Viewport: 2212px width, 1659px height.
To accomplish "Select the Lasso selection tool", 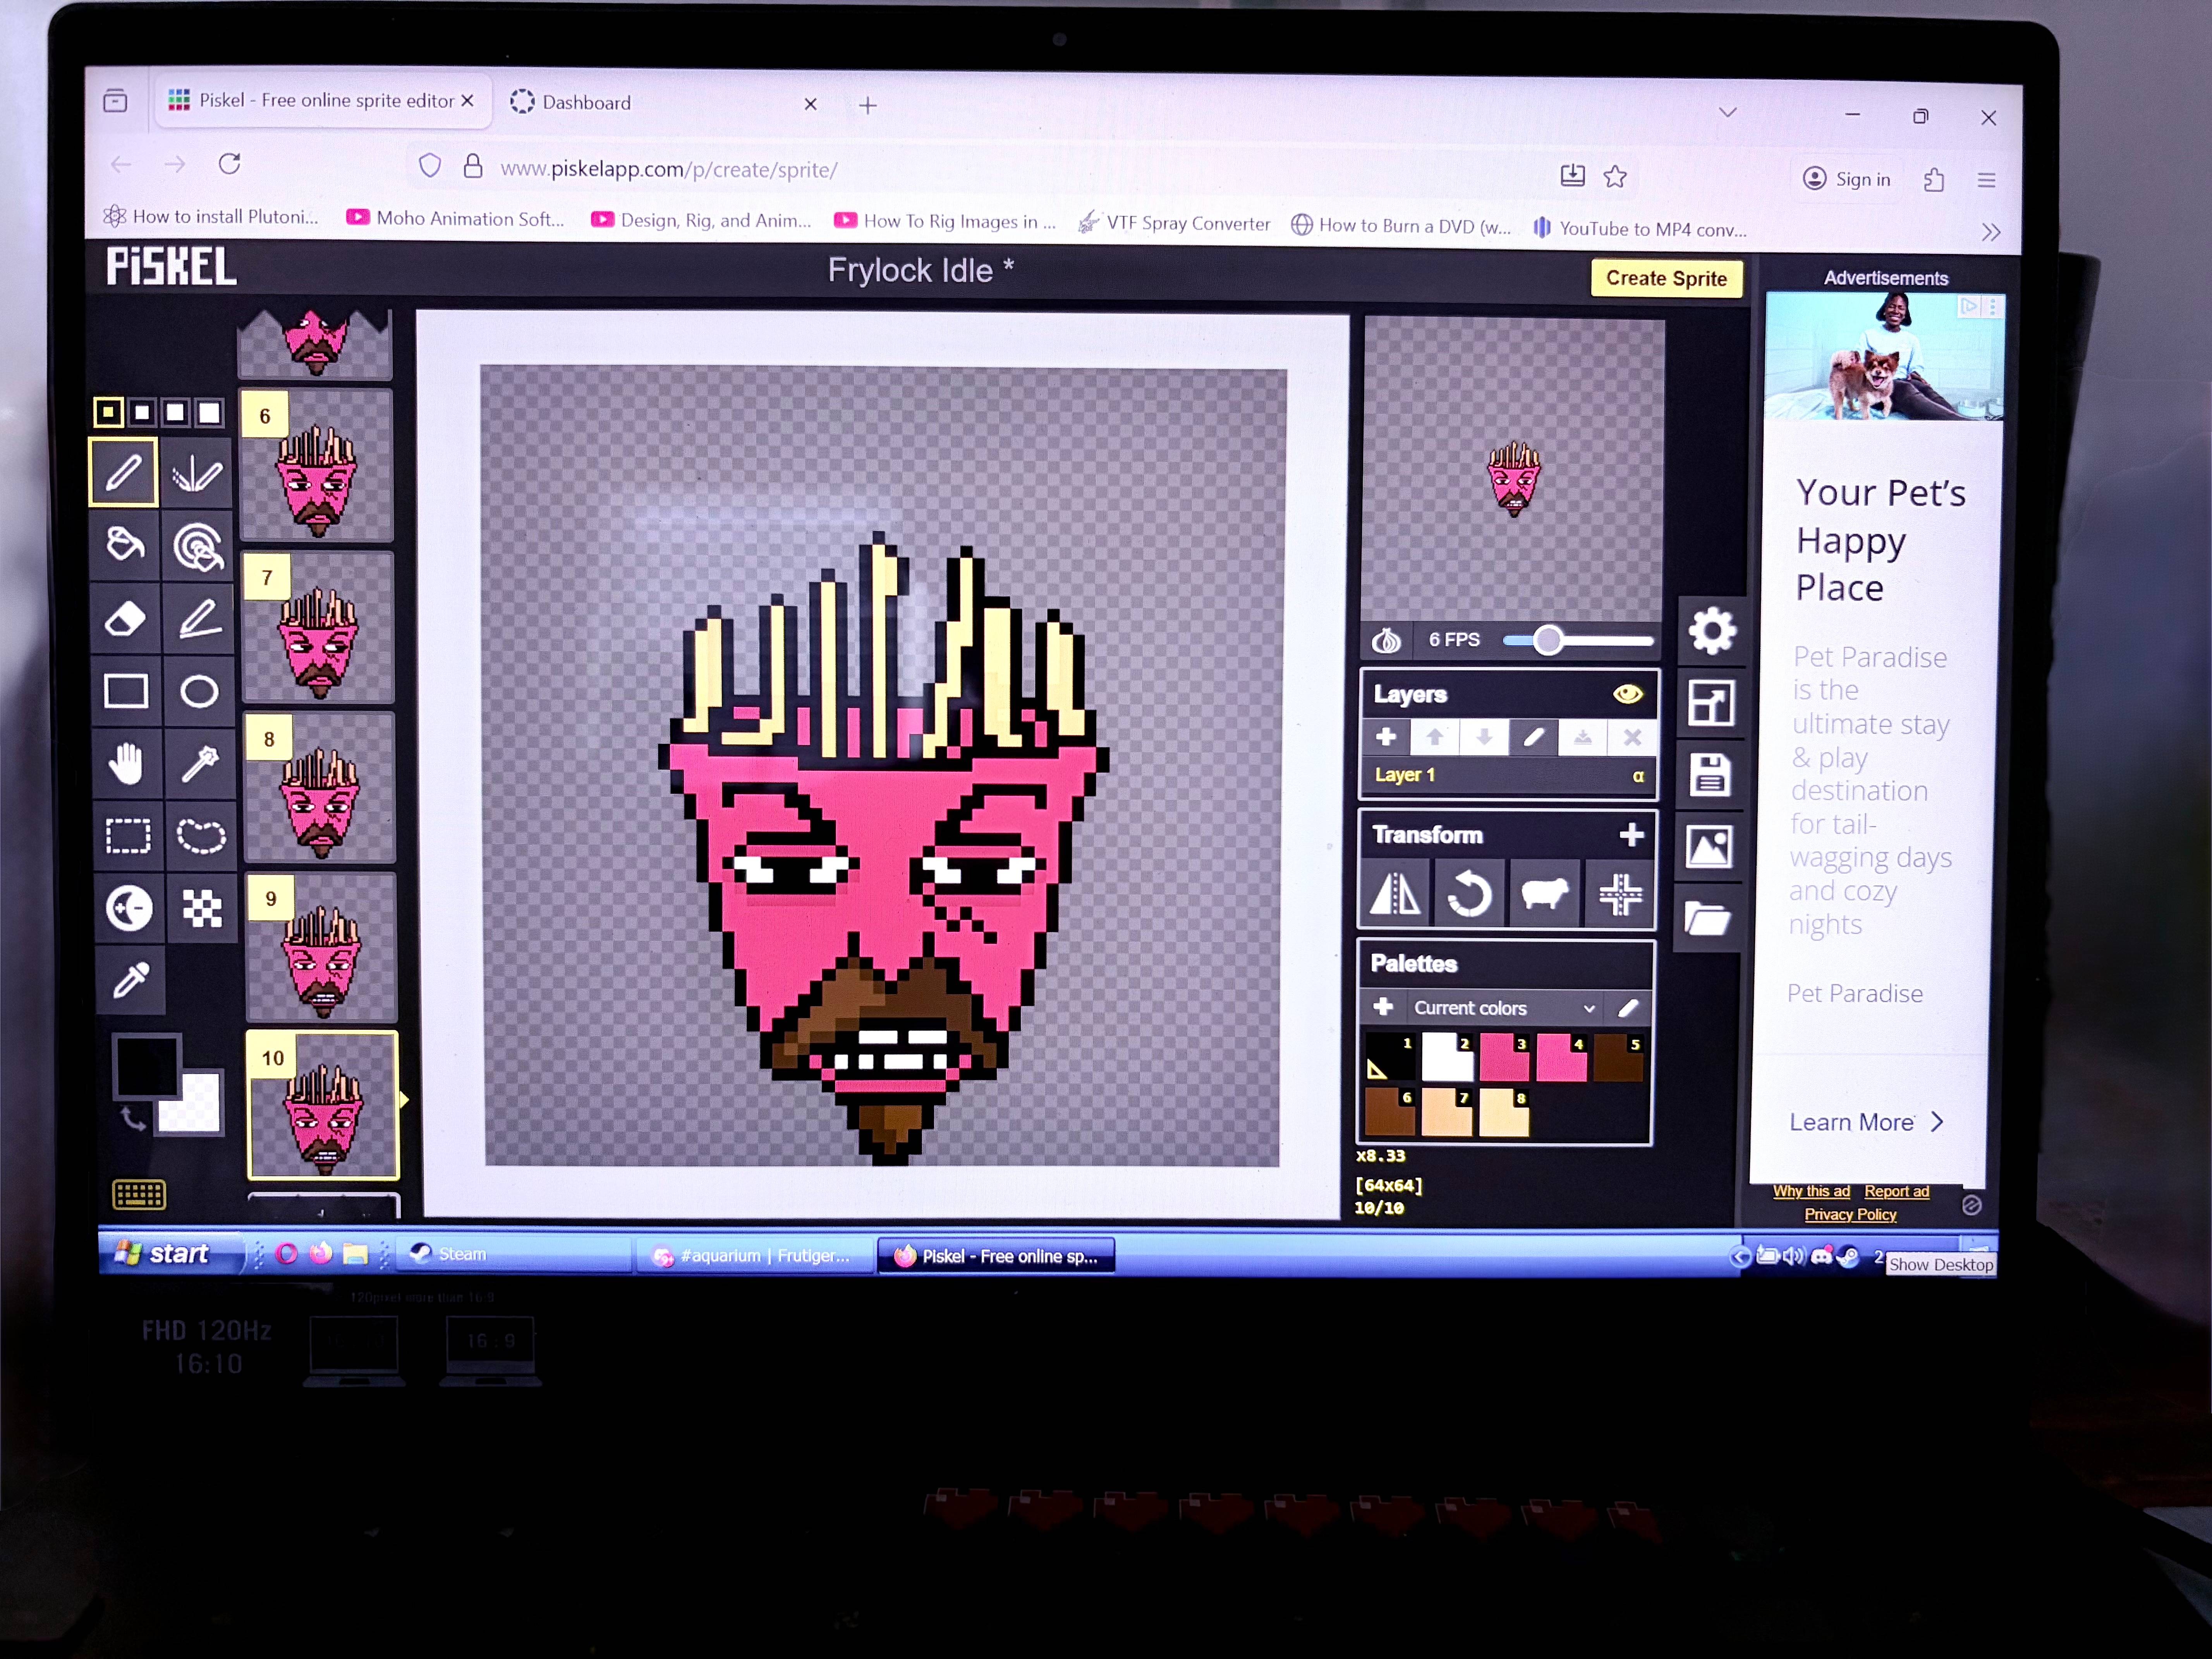I will tap(201, 836).
